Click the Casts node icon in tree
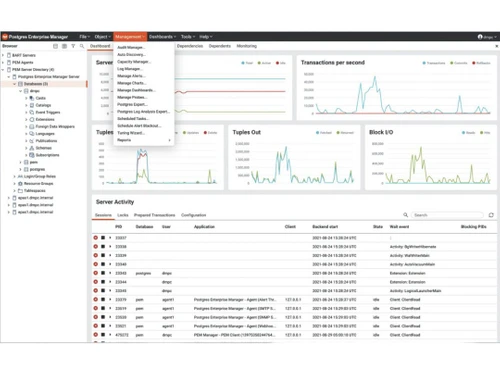The image size is (500, 375). pyautogui.click(x=32, y=98)
